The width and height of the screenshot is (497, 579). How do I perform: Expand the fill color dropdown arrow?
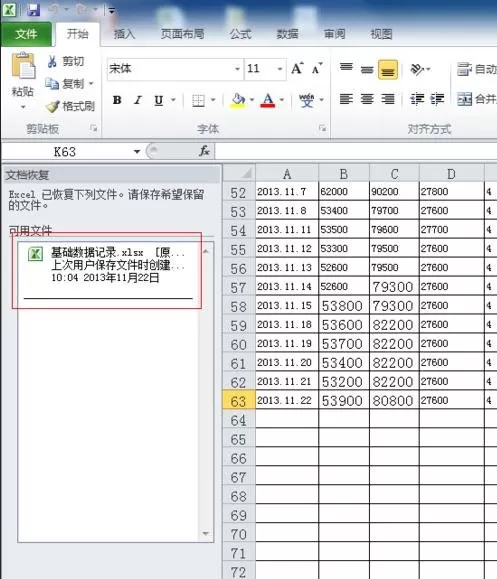tap(252, 100)
